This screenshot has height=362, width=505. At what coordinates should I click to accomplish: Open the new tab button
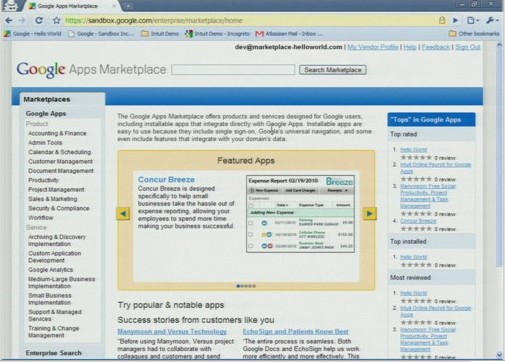[x=128, y=6]
